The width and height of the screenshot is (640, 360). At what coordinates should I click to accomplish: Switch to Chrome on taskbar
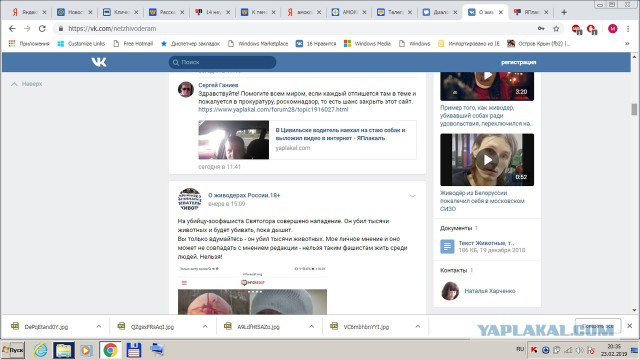[110, 350]
